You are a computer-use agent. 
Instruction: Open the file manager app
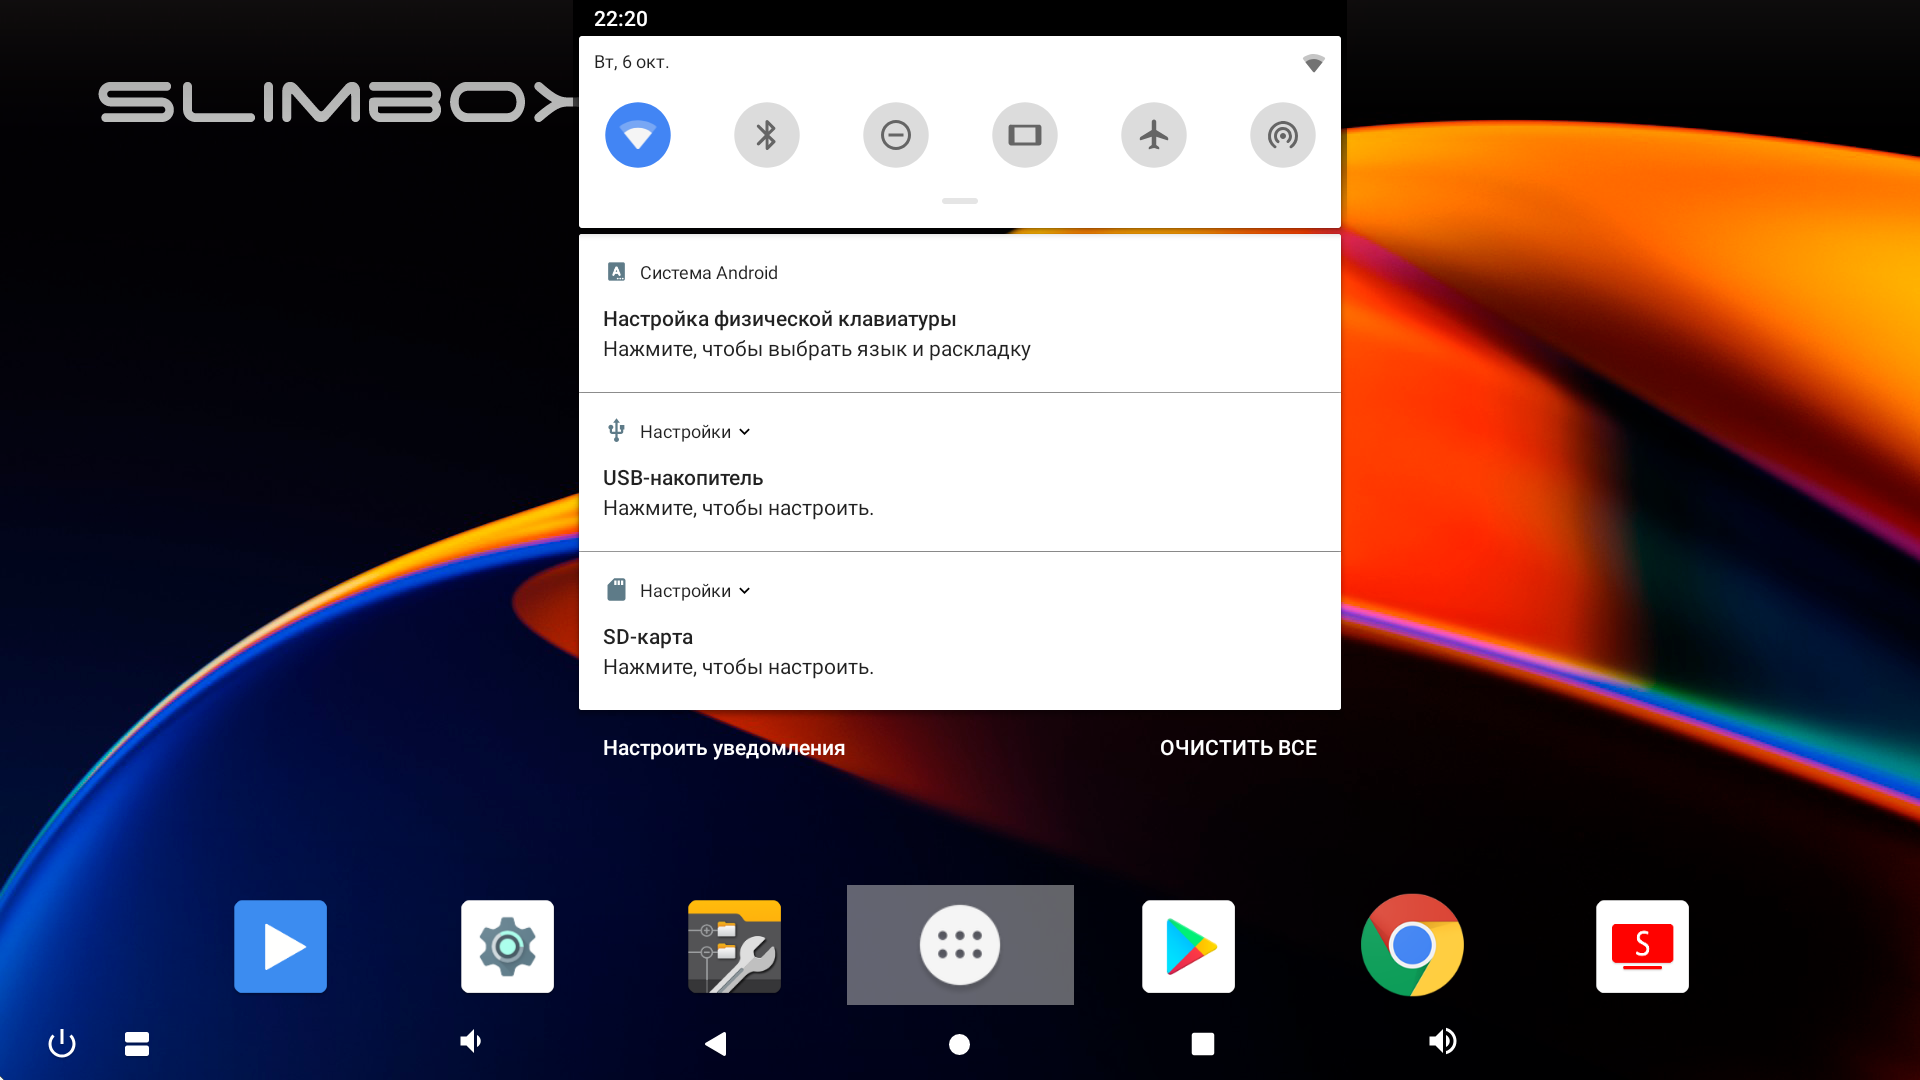pyautogui.click(x=734, y=946)
